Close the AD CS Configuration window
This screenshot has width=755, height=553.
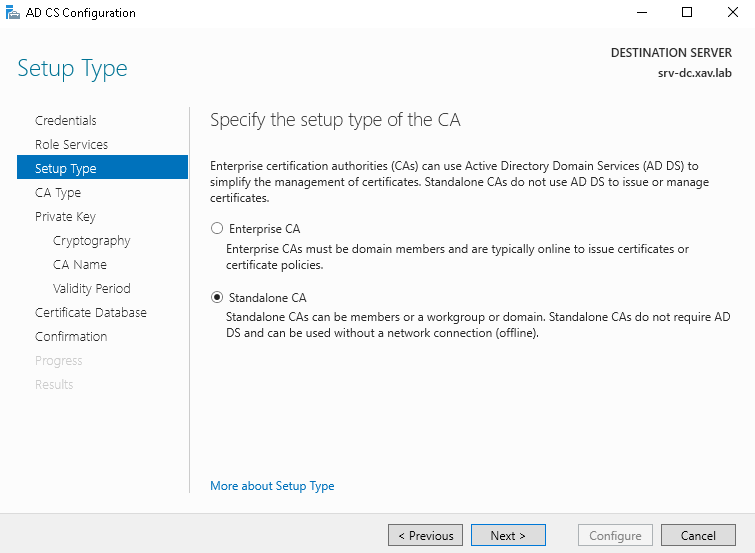[732, 13]
